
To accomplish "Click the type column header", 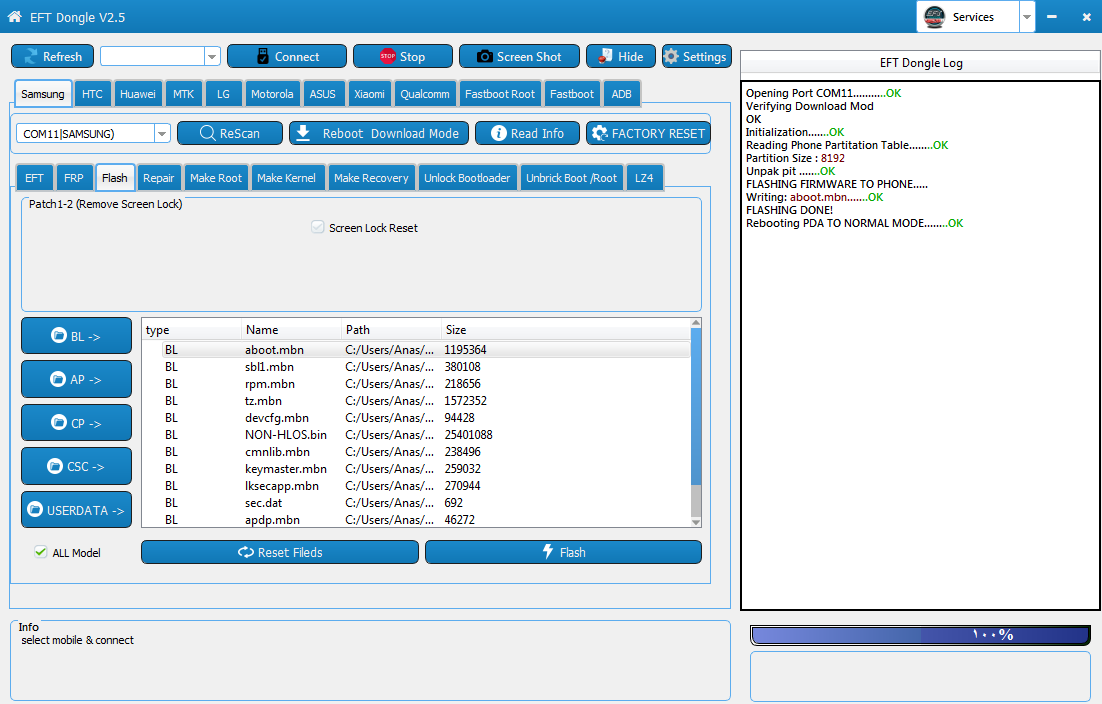I will pyautogui.click(x=192, y=330).
